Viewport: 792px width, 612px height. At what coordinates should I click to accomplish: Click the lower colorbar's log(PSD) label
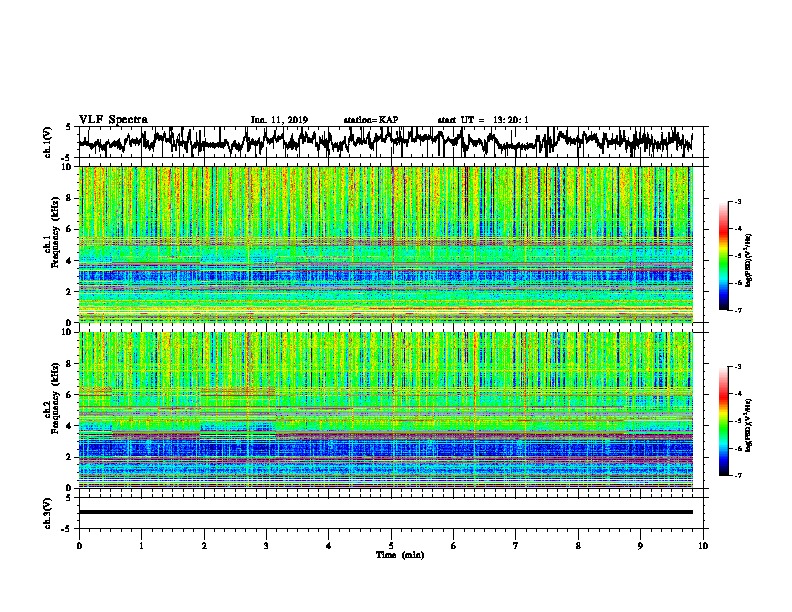click(x=749, y=425)
